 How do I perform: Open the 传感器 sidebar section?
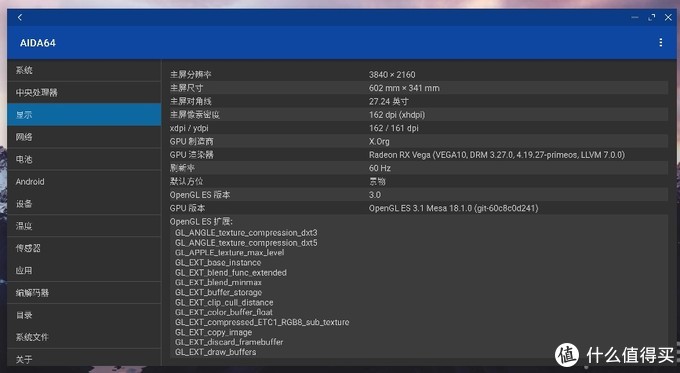point(84,248)
